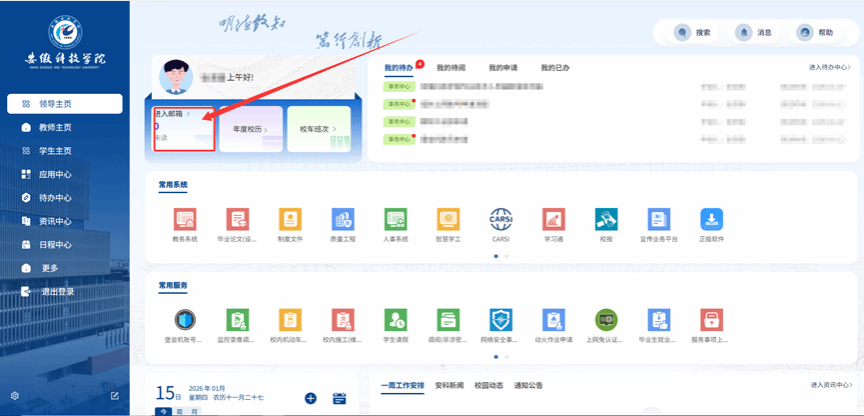The image size is (864, 416).
Task: Select the 周 view toggle in calendar
Action: click(180, 412)
